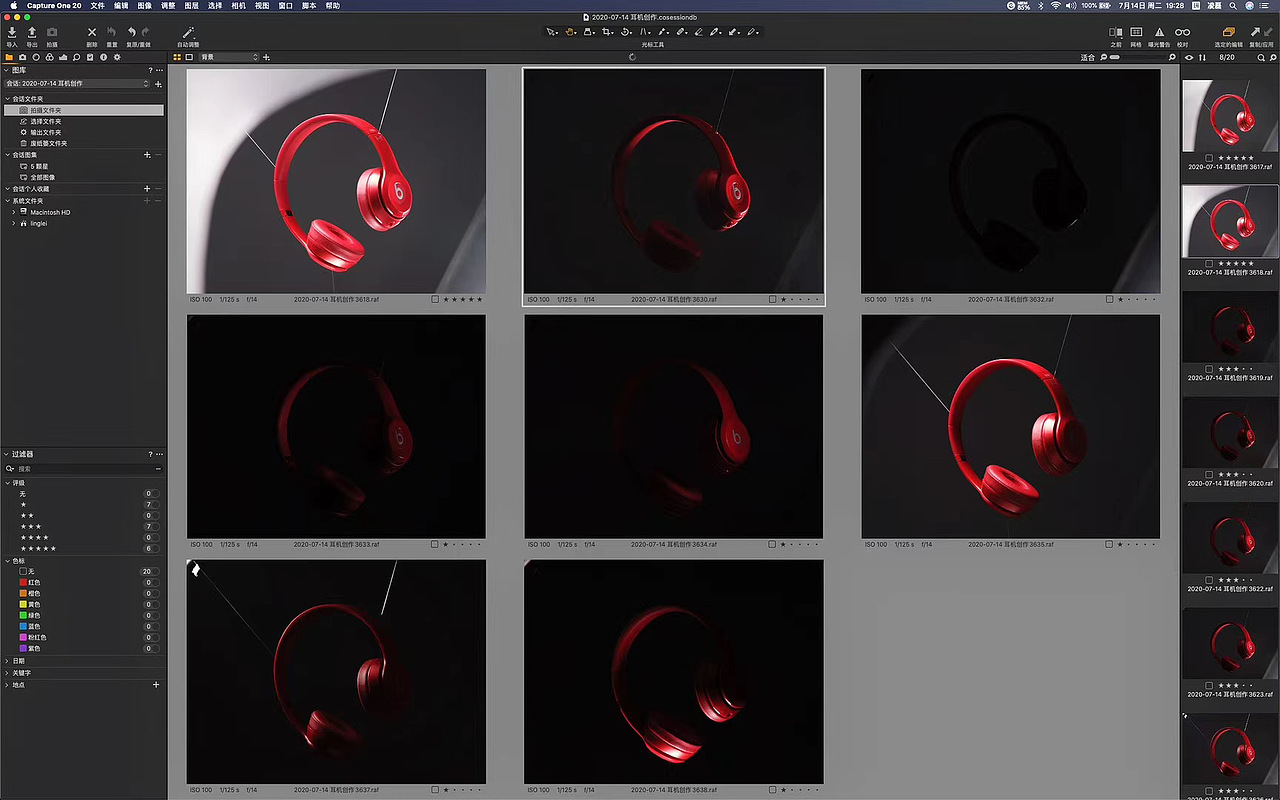Open the 会话 session dropdown
This screenshot has width=1280, height=800.
pyautogui.click(x=78, y=84)
